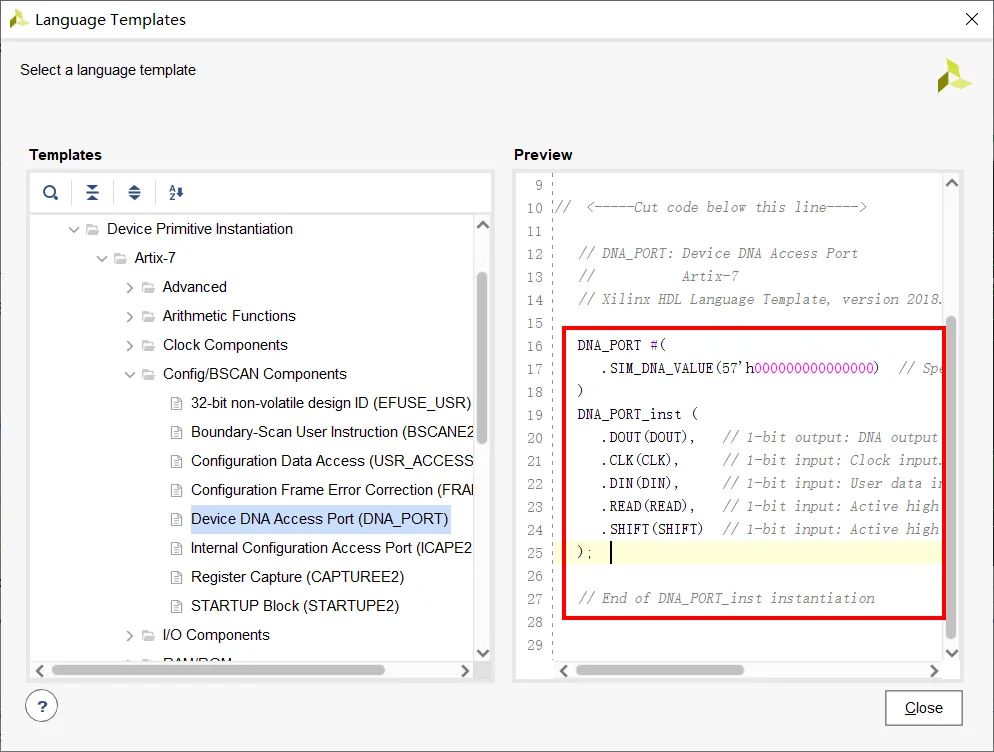Viewport: 994px width, 752px height.
Task: Expand the Advanced folder
Action: point(129,288)
